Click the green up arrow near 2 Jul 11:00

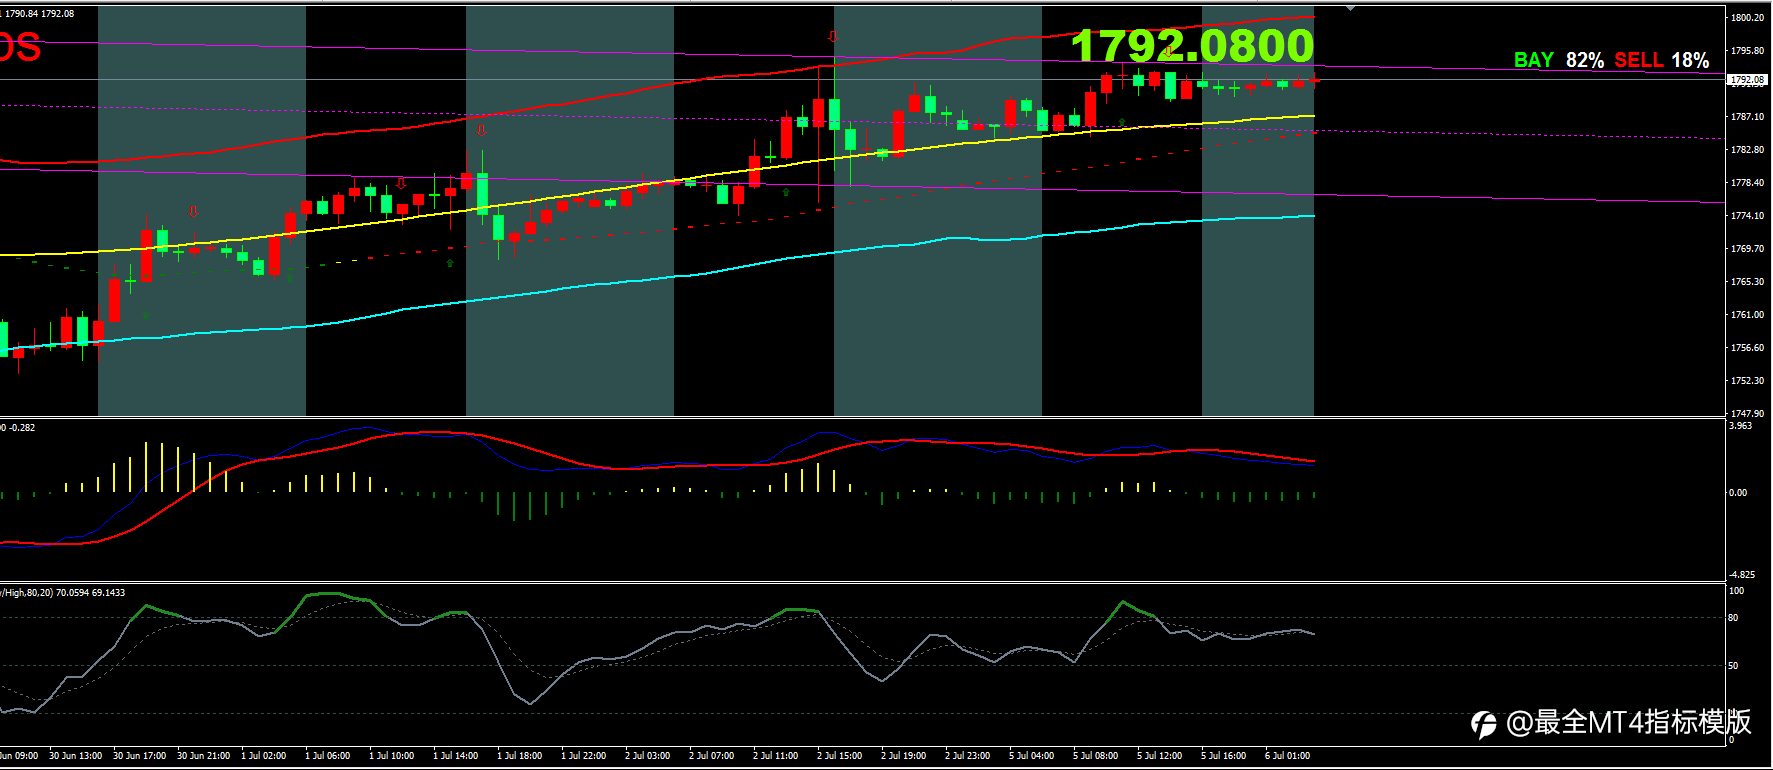click(x=786, y=192)
